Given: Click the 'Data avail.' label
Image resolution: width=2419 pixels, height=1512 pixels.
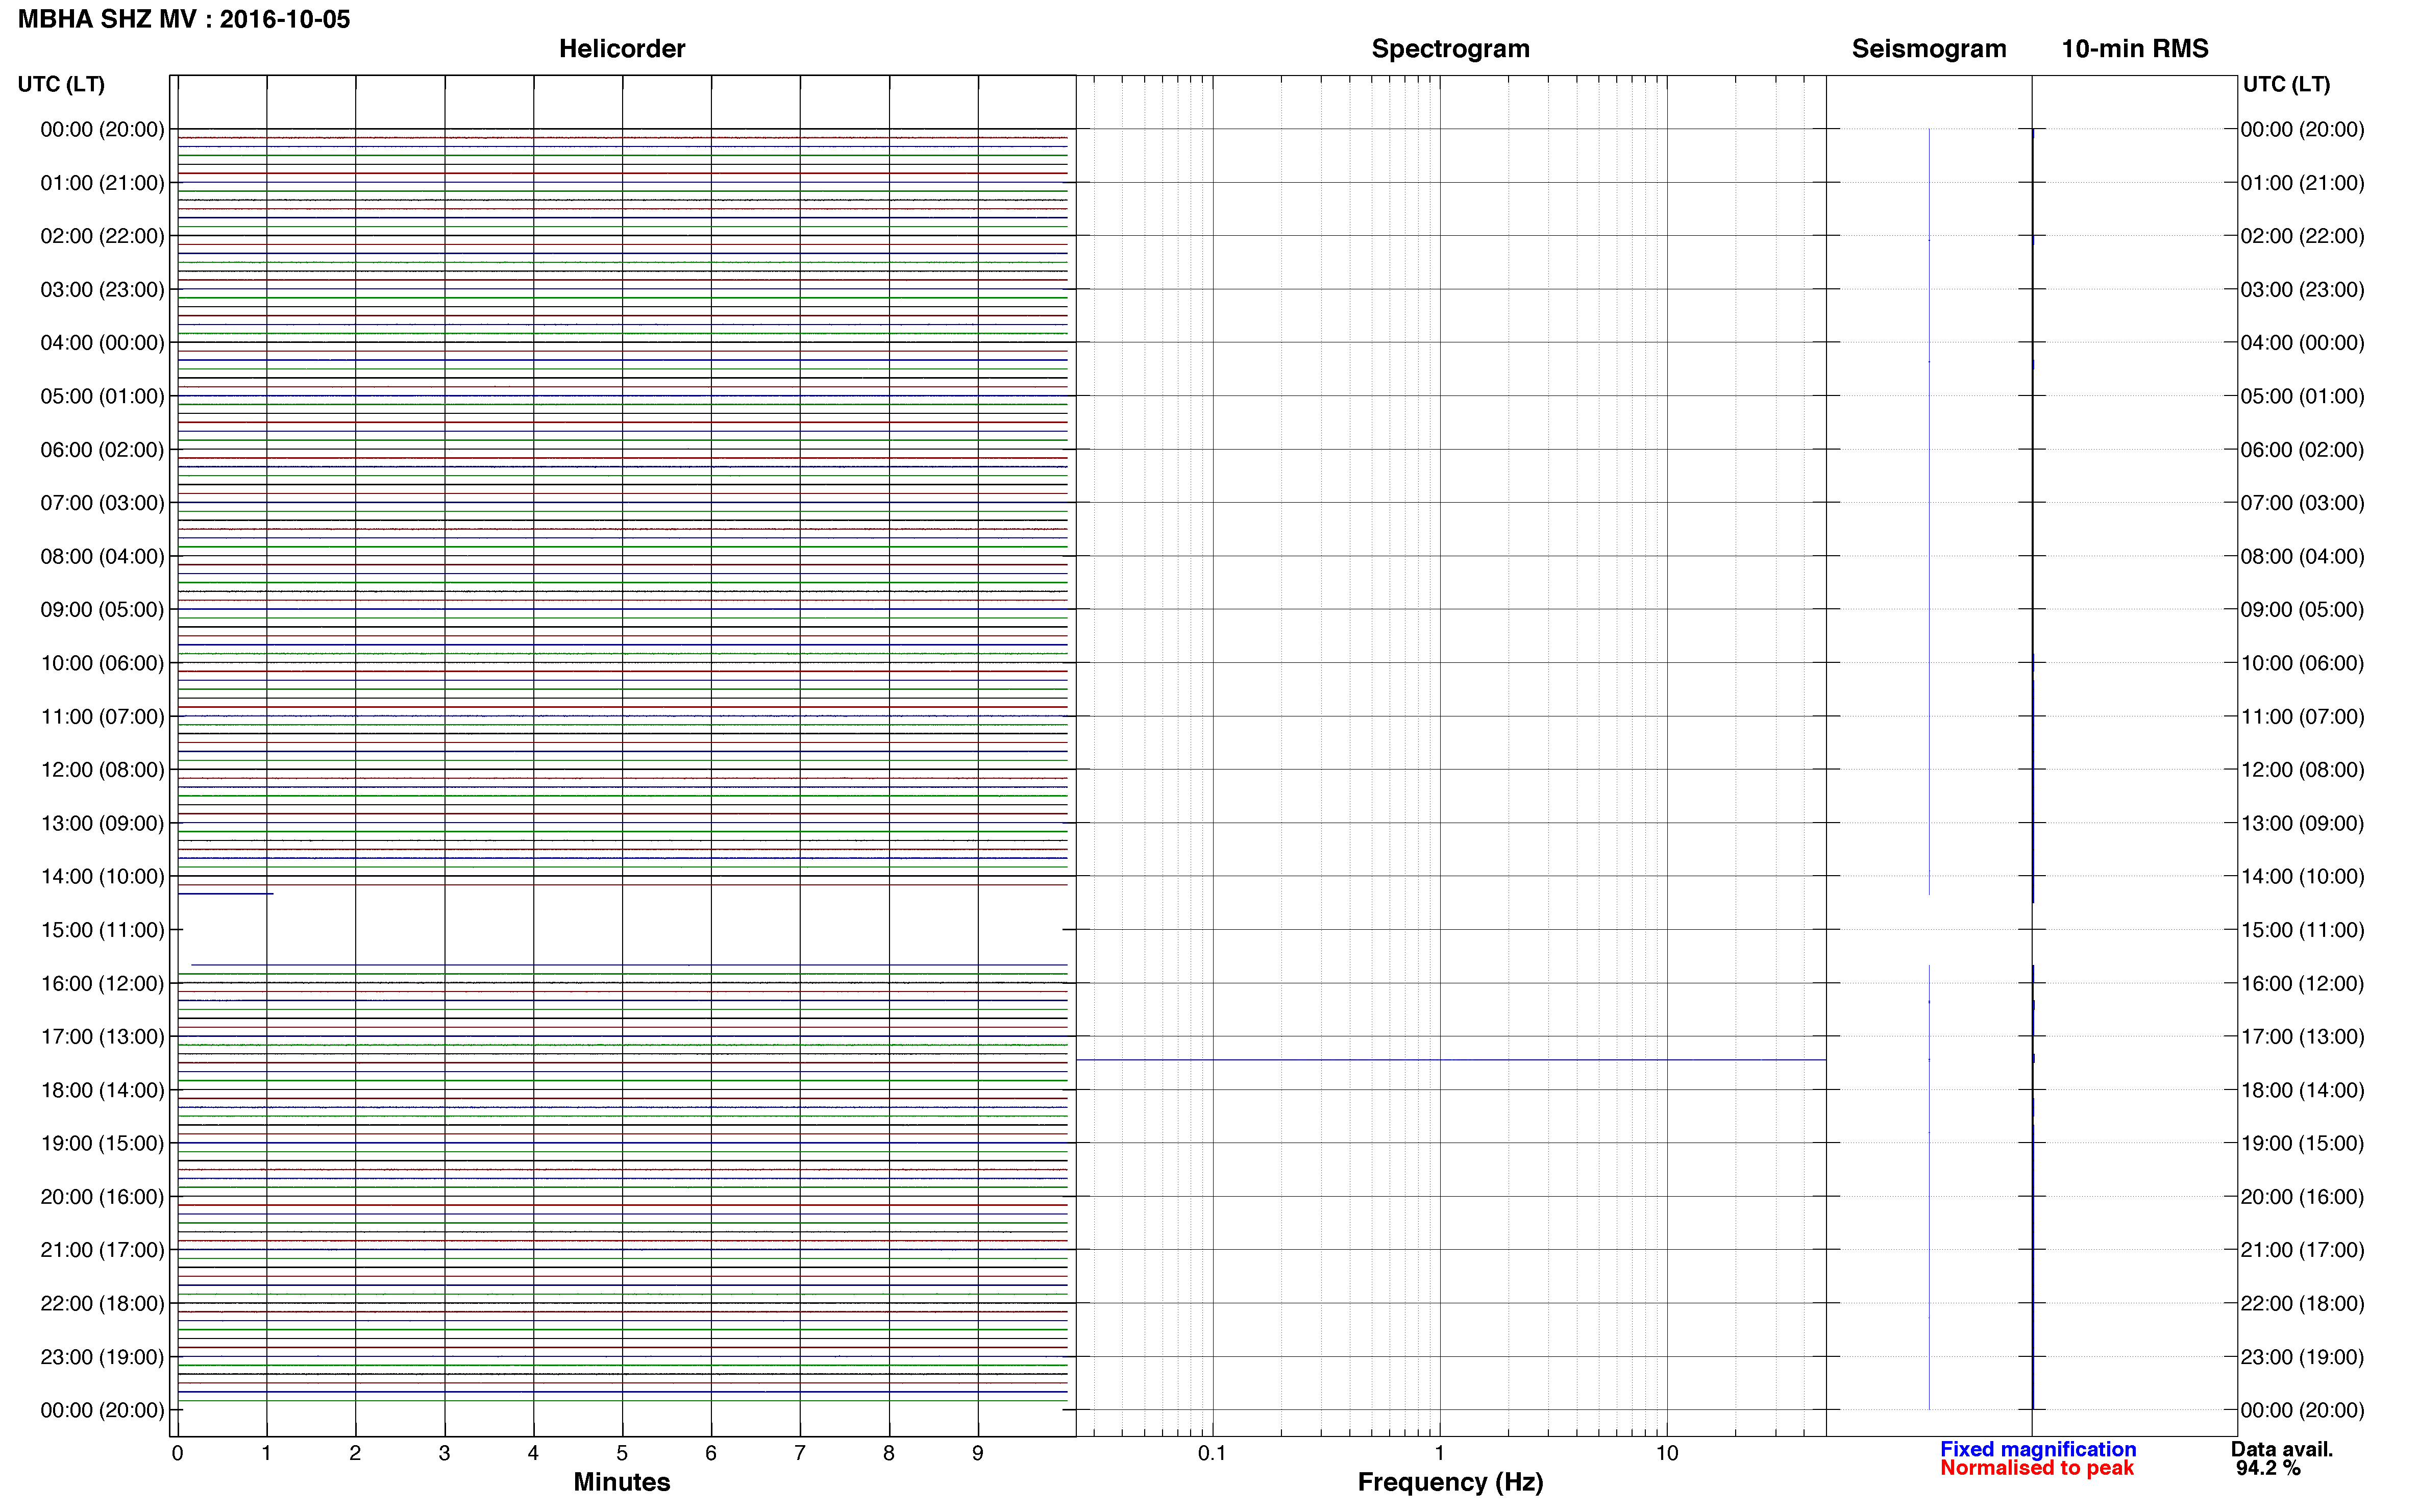Looking at the screenshot, I should [2282, 1449].
